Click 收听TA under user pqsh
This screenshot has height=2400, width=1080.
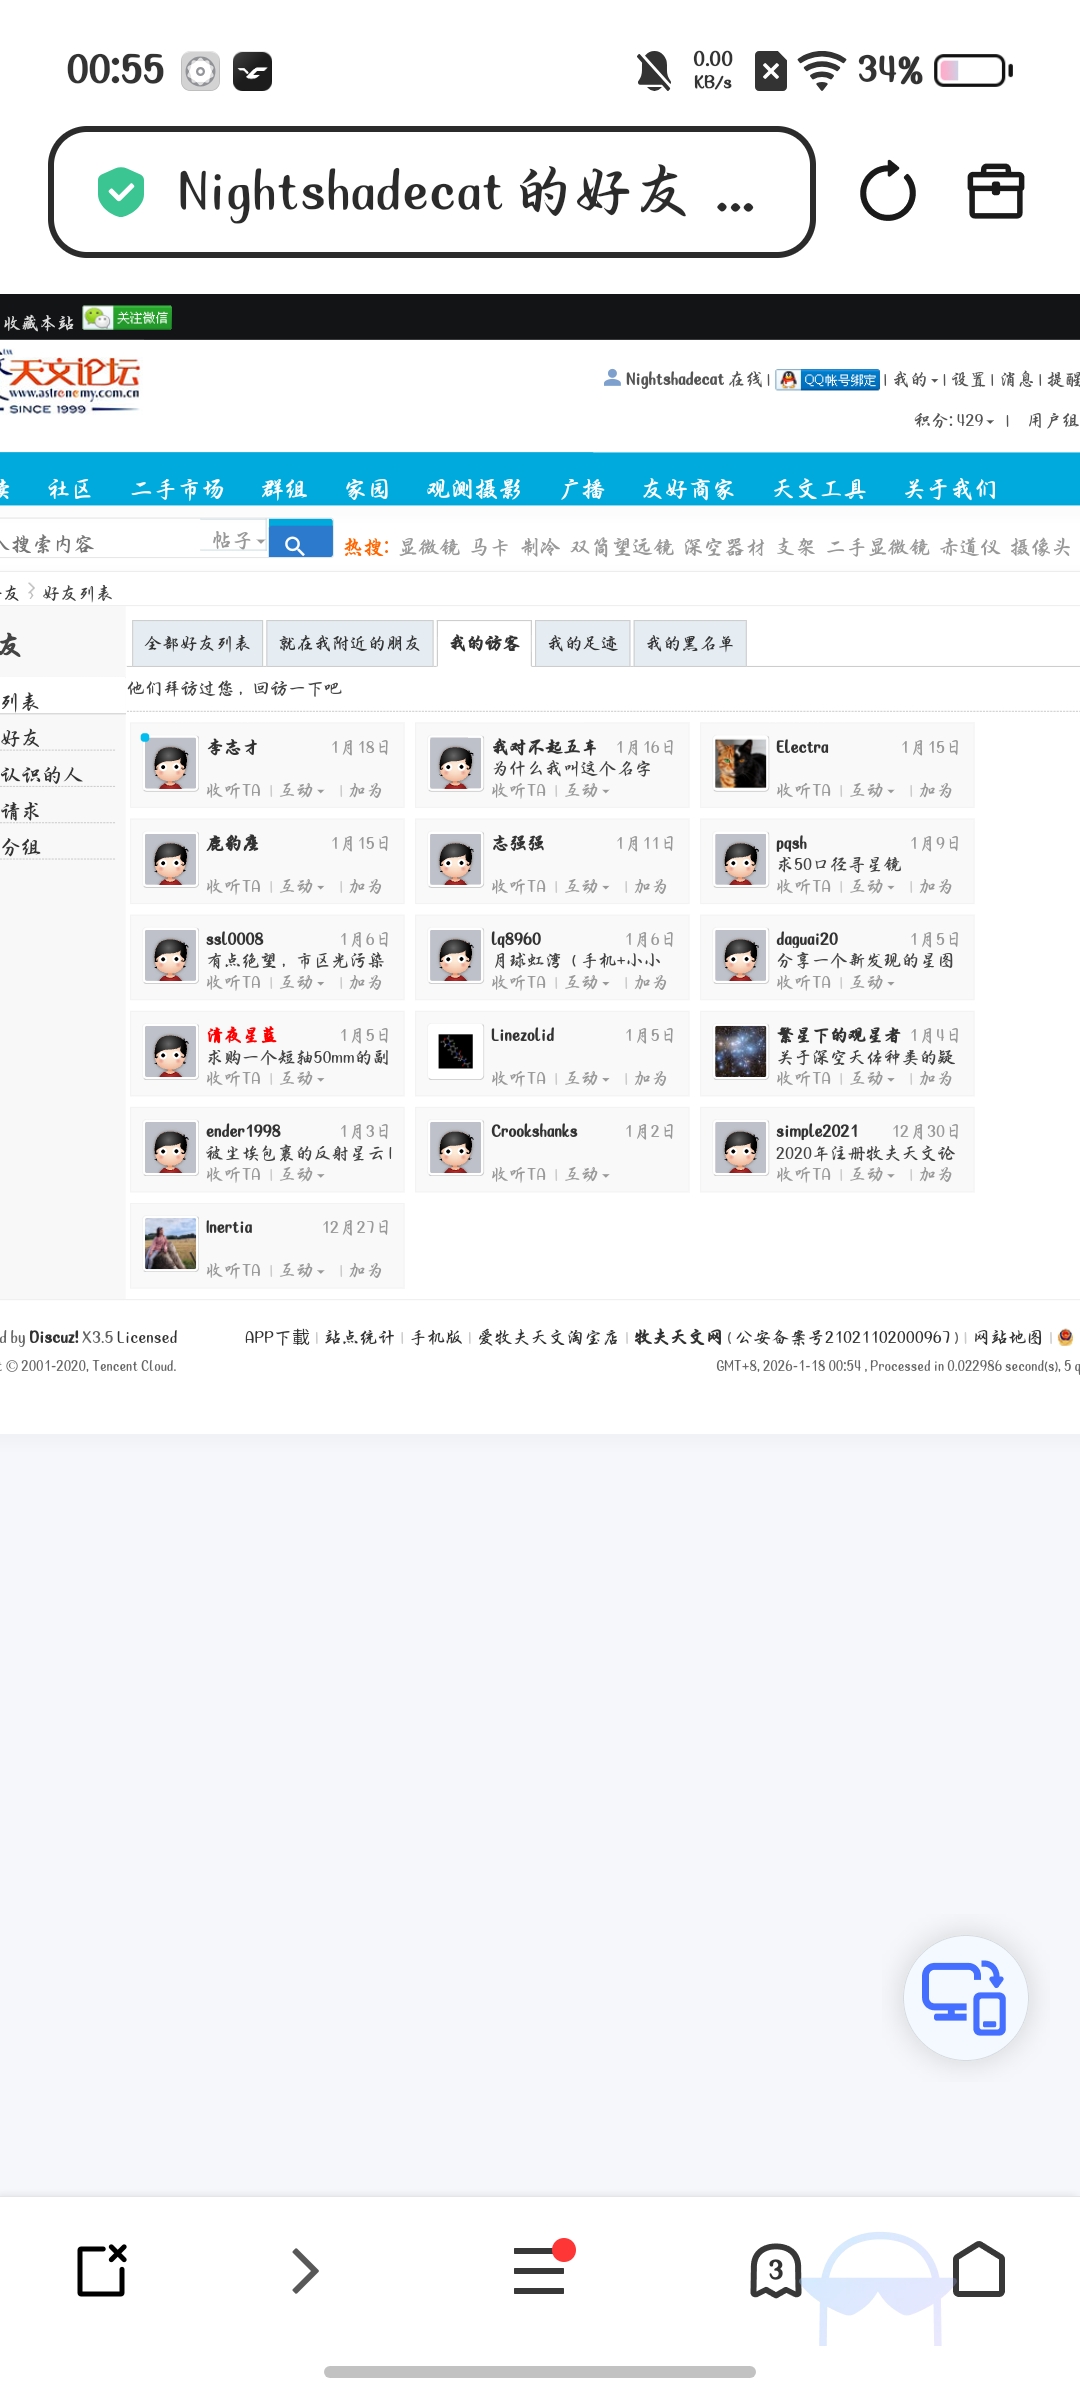point(803,887)
